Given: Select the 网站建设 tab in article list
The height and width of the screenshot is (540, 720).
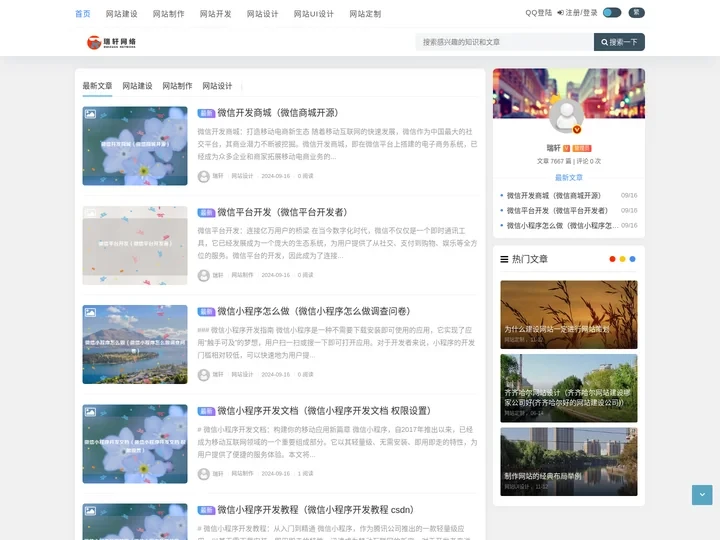Looking at the screenshot, I should 137,86.
